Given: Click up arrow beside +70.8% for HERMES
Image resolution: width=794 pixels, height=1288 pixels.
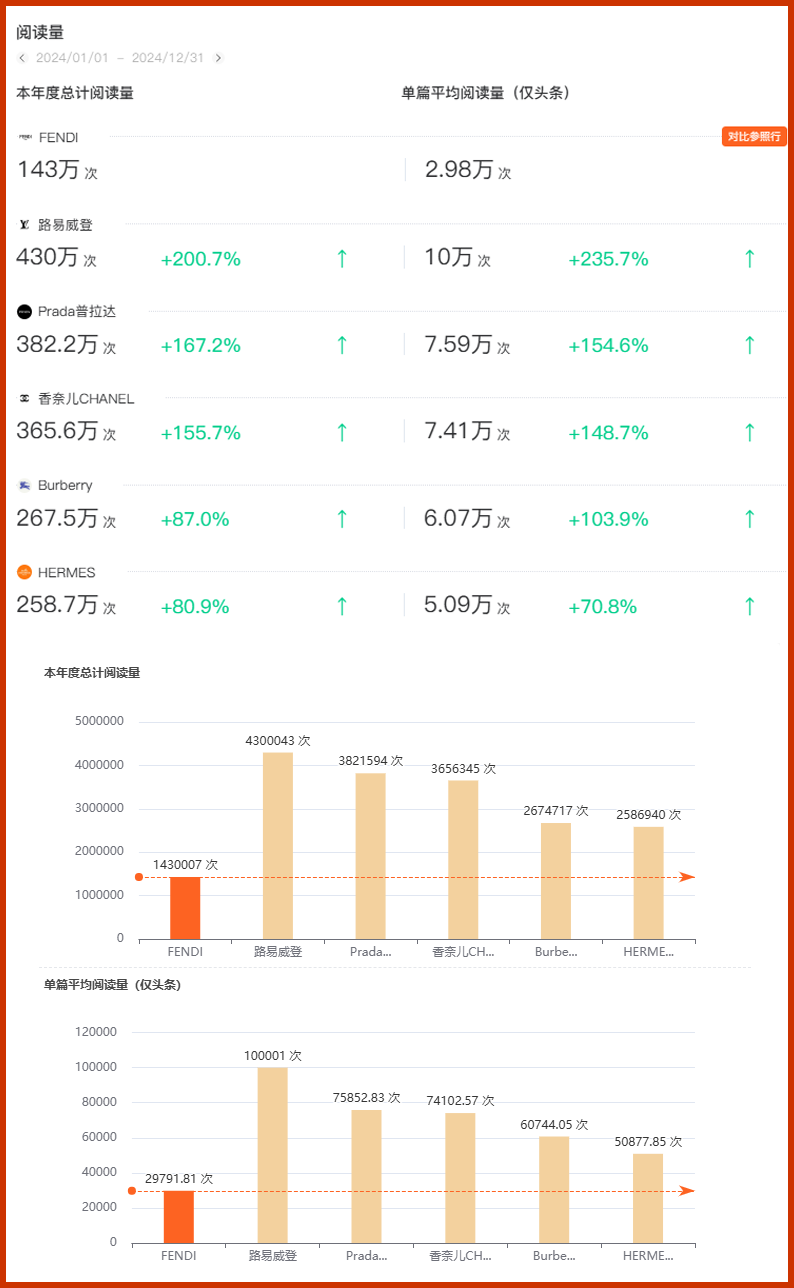Looking at the screenshot, I should [x=750, y=606].
